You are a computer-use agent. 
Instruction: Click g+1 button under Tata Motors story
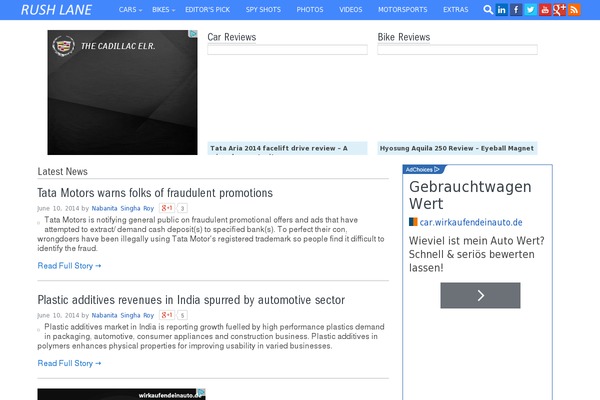point(167,208)
